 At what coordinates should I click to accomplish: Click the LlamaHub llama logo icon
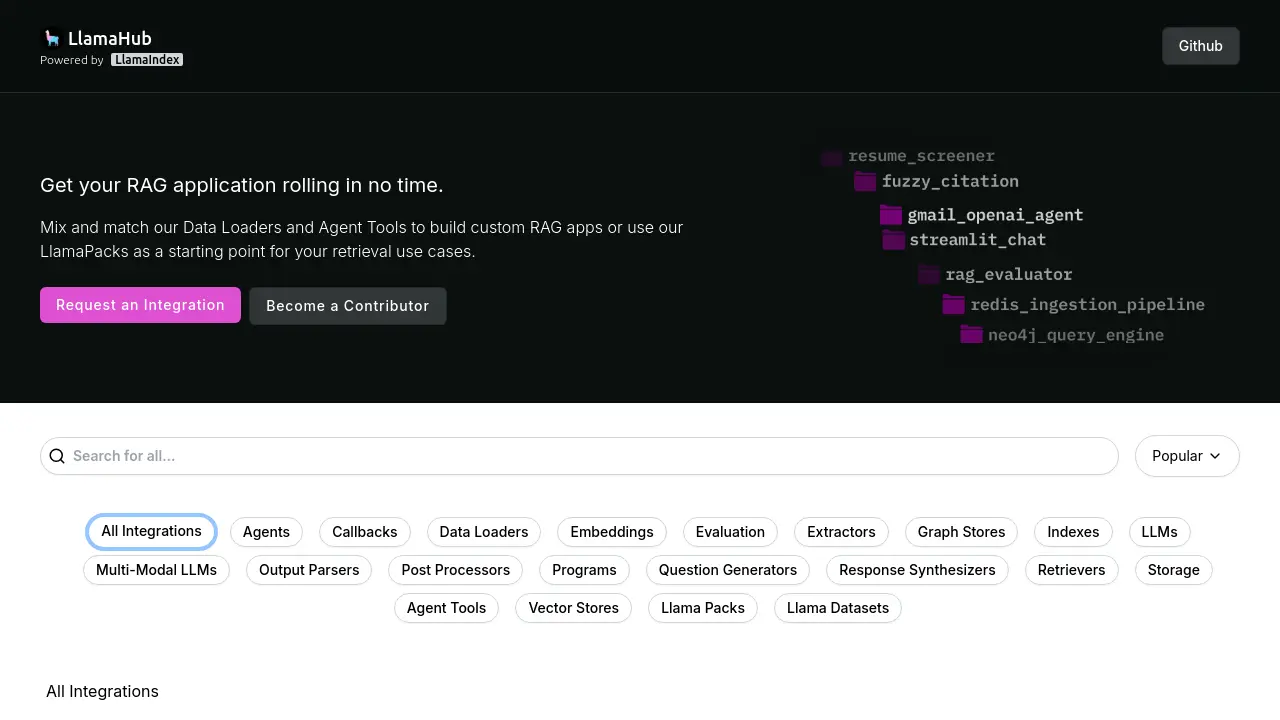tap(52, 38)
